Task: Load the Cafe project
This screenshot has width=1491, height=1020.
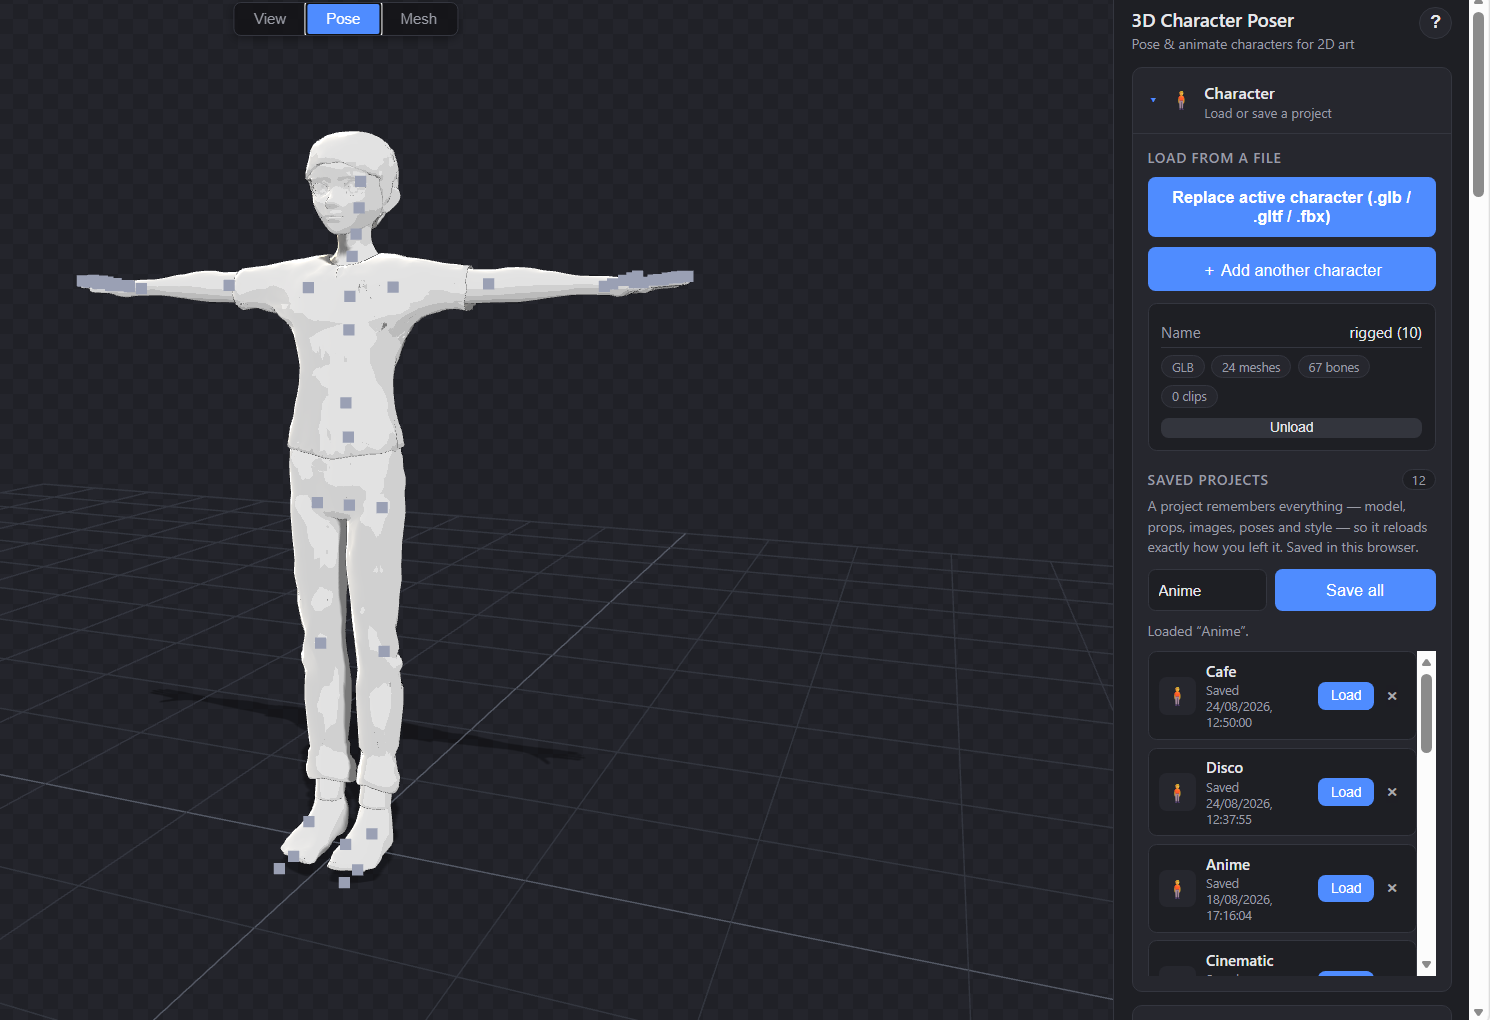Action: 1346,696
